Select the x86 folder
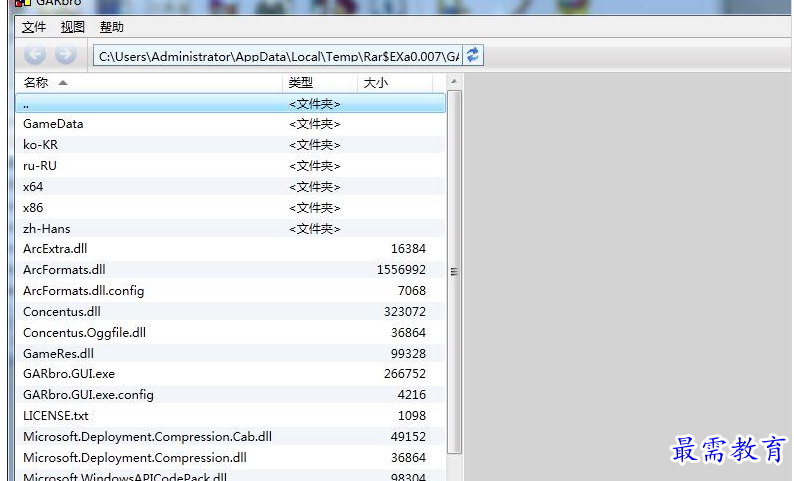794x481 pixels. tap(231, 208)
